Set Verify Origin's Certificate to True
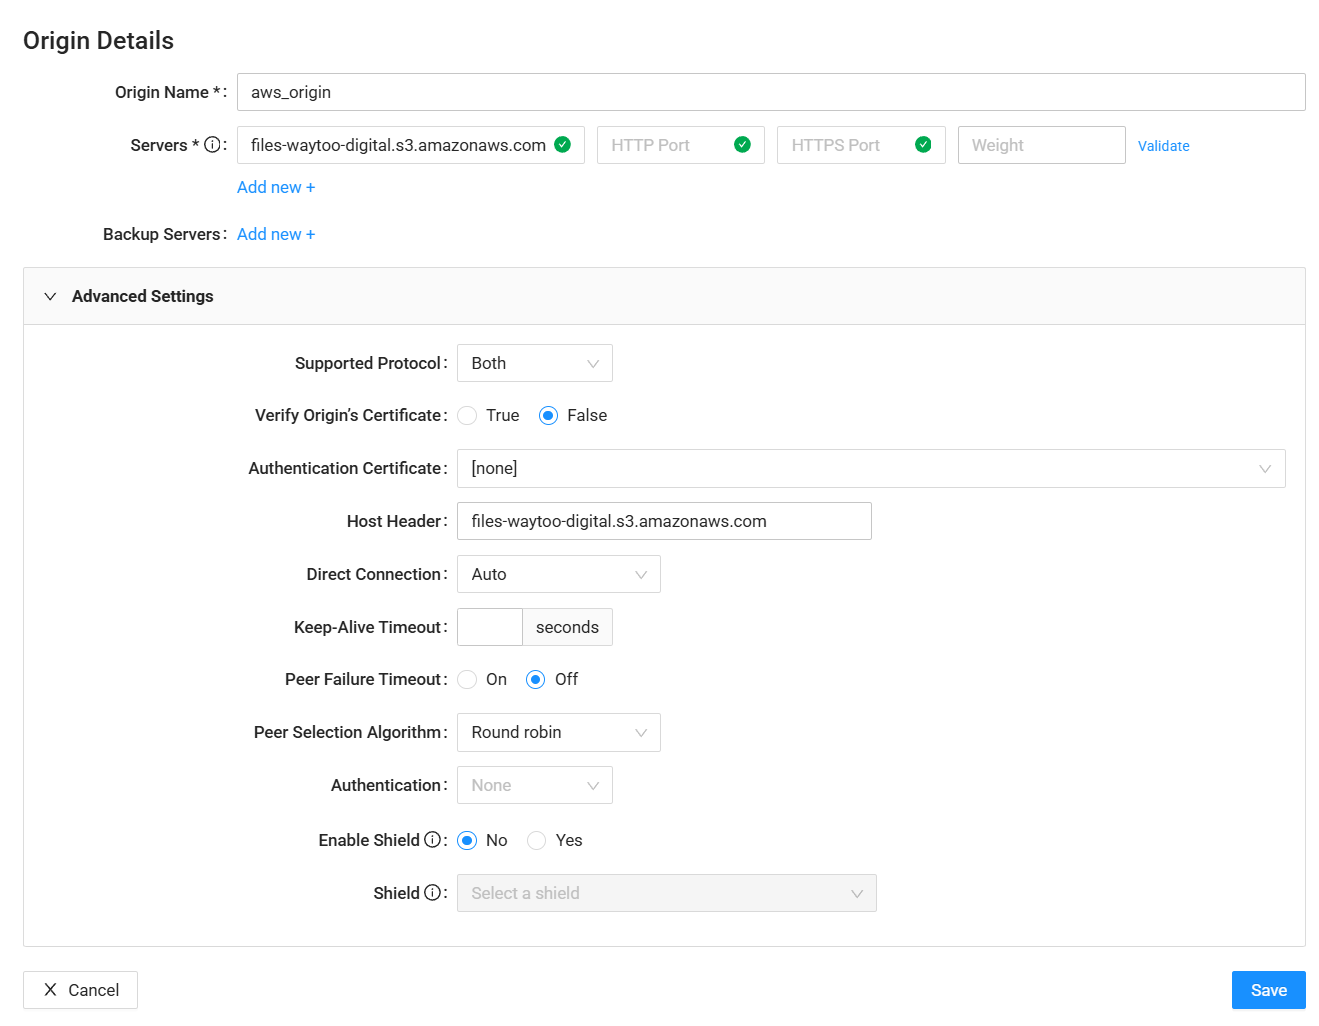 pyautogui.click(x=468, y=416)
